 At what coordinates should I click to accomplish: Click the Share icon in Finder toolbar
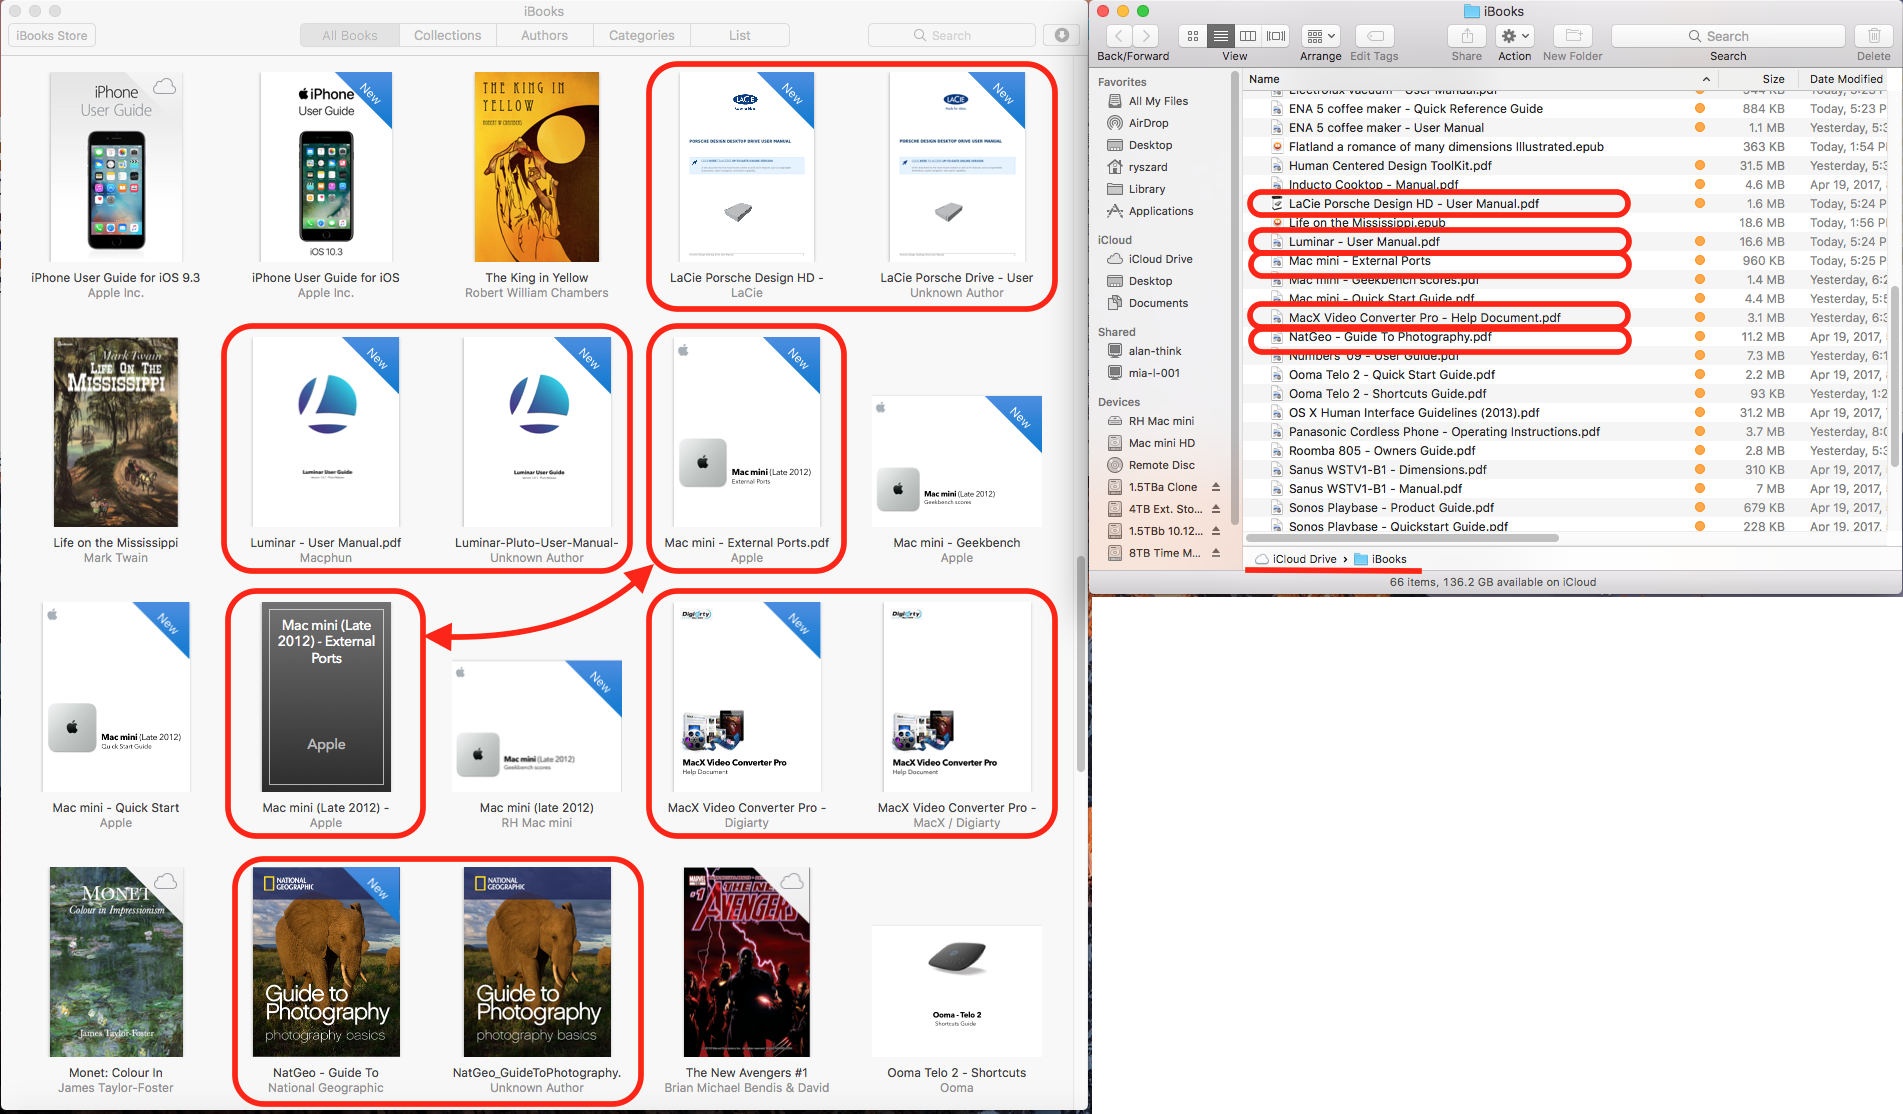click(1467, 36)
